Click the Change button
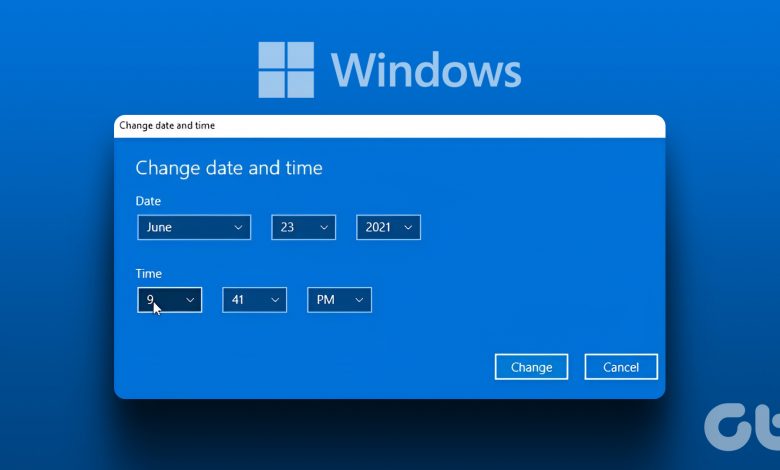This screenshot has height=470, width=780. pos(531,367)
